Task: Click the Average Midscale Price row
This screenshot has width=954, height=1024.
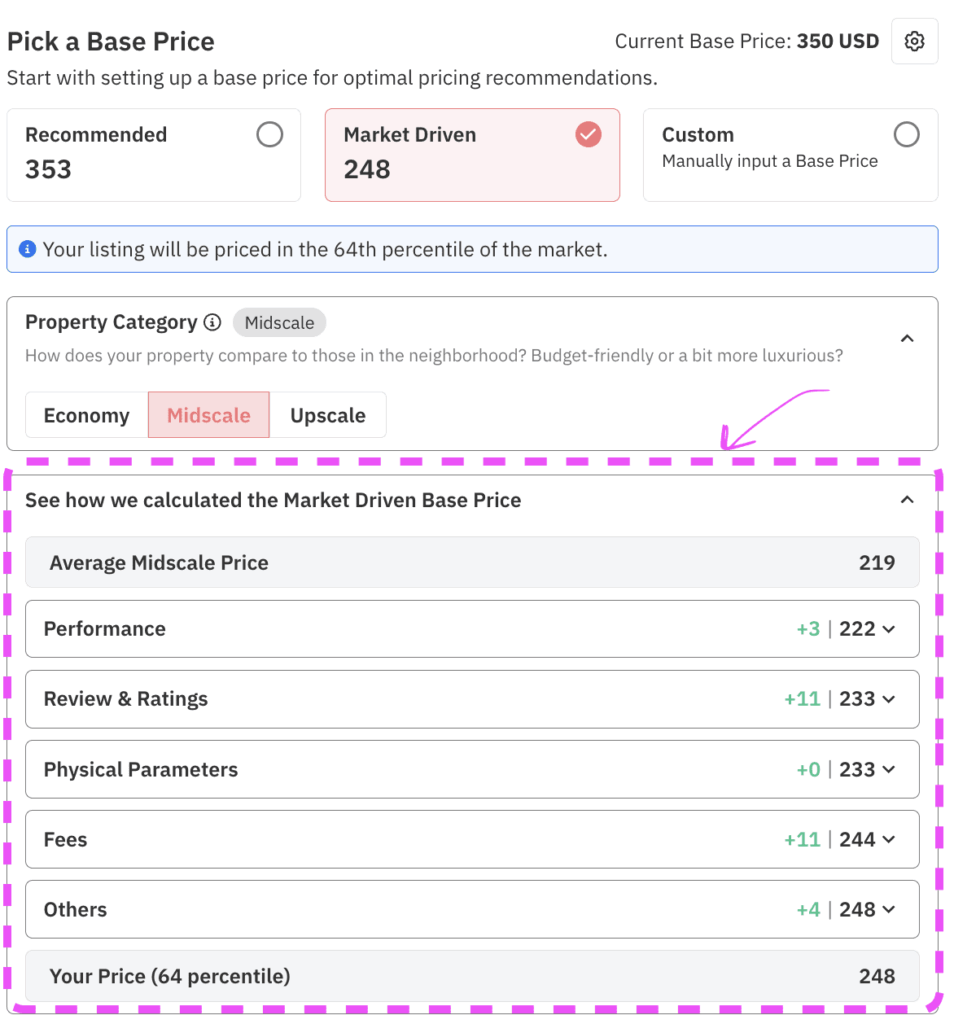Action: tap(472, 562)
